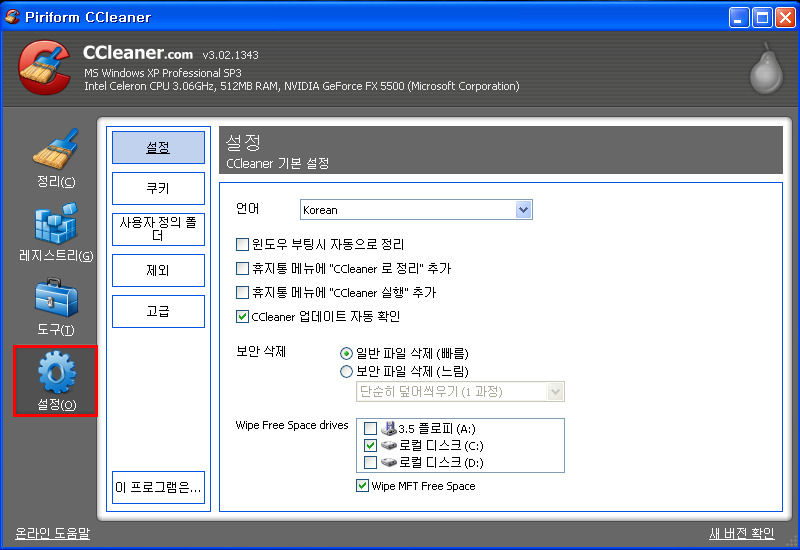This screenshot has height=550, width=800.
Task: Open the 정리 cleaner section
Action: click(56, 159)
